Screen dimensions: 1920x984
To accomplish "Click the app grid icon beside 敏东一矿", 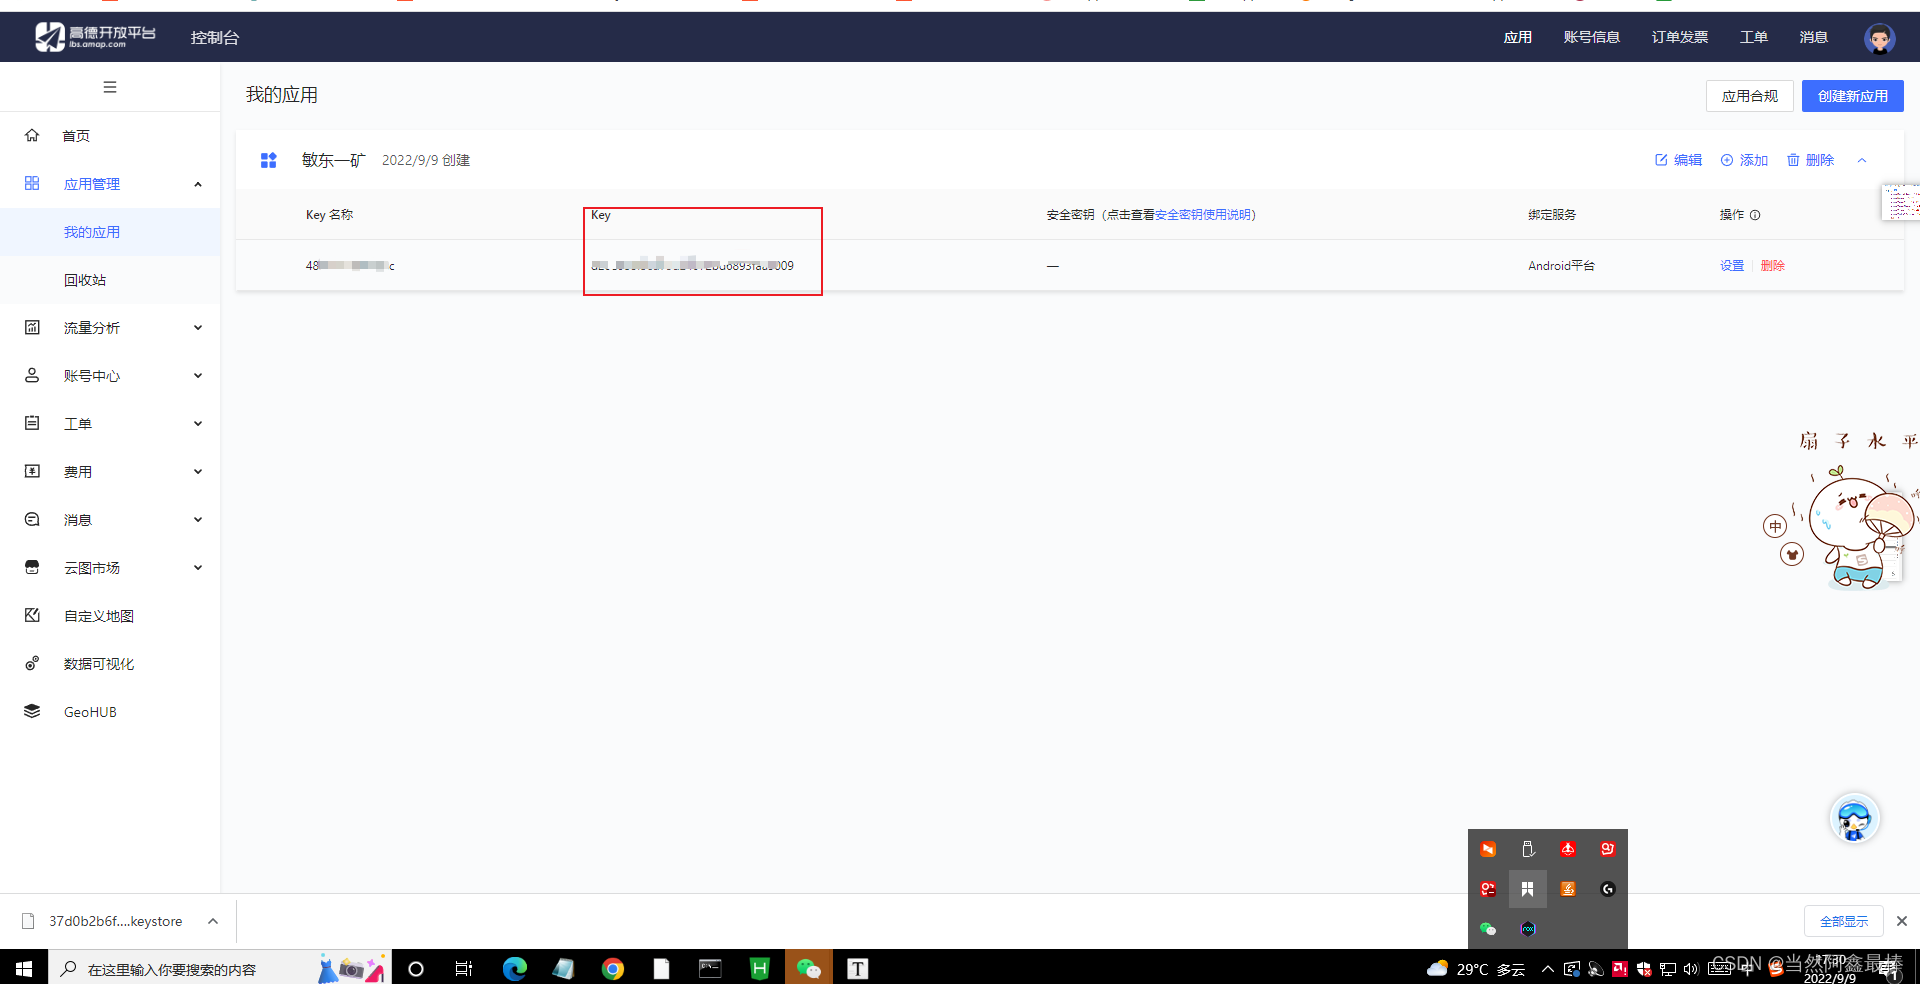I will (268, 160).
